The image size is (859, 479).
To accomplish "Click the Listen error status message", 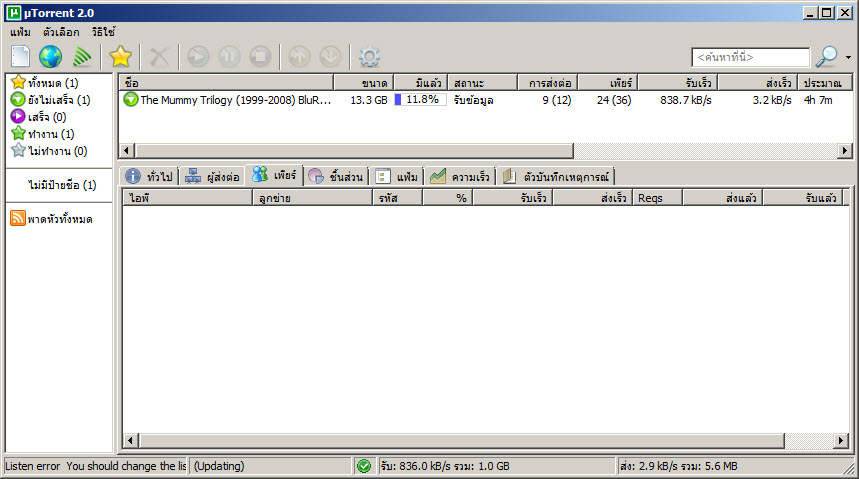I will 95,466.
